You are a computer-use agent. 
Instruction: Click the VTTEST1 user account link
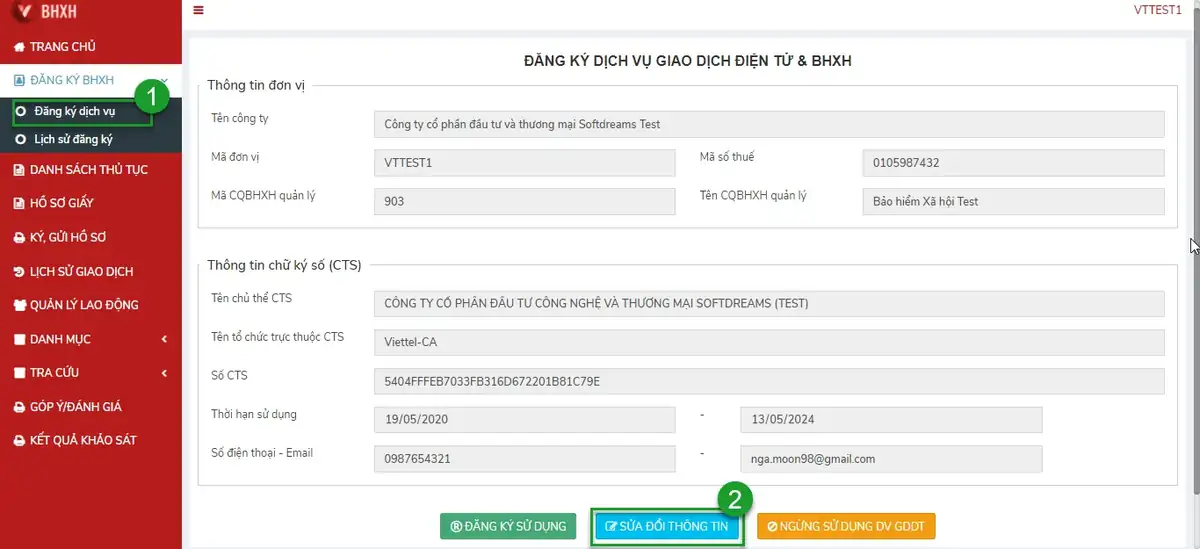[1158, 10]
